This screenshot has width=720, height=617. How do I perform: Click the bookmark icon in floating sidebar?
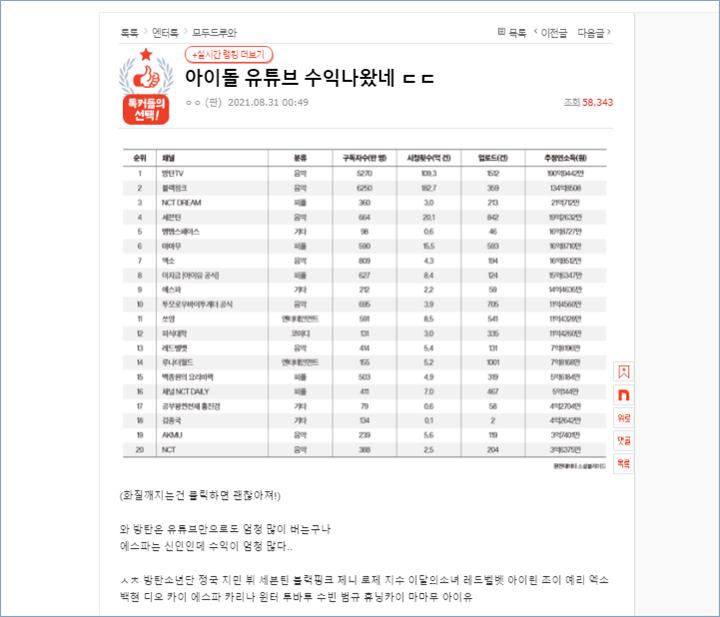coord(623,372)
